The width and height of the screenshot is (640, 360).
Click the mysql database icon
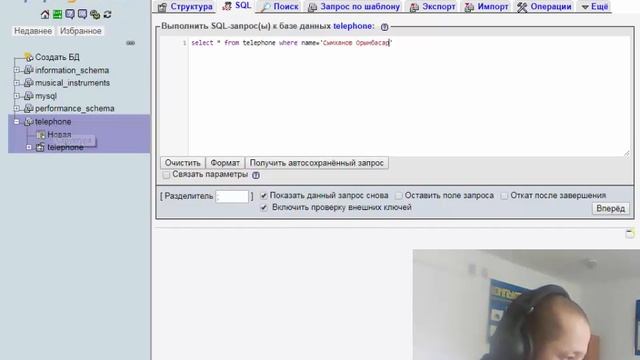(x=28, y=96)
